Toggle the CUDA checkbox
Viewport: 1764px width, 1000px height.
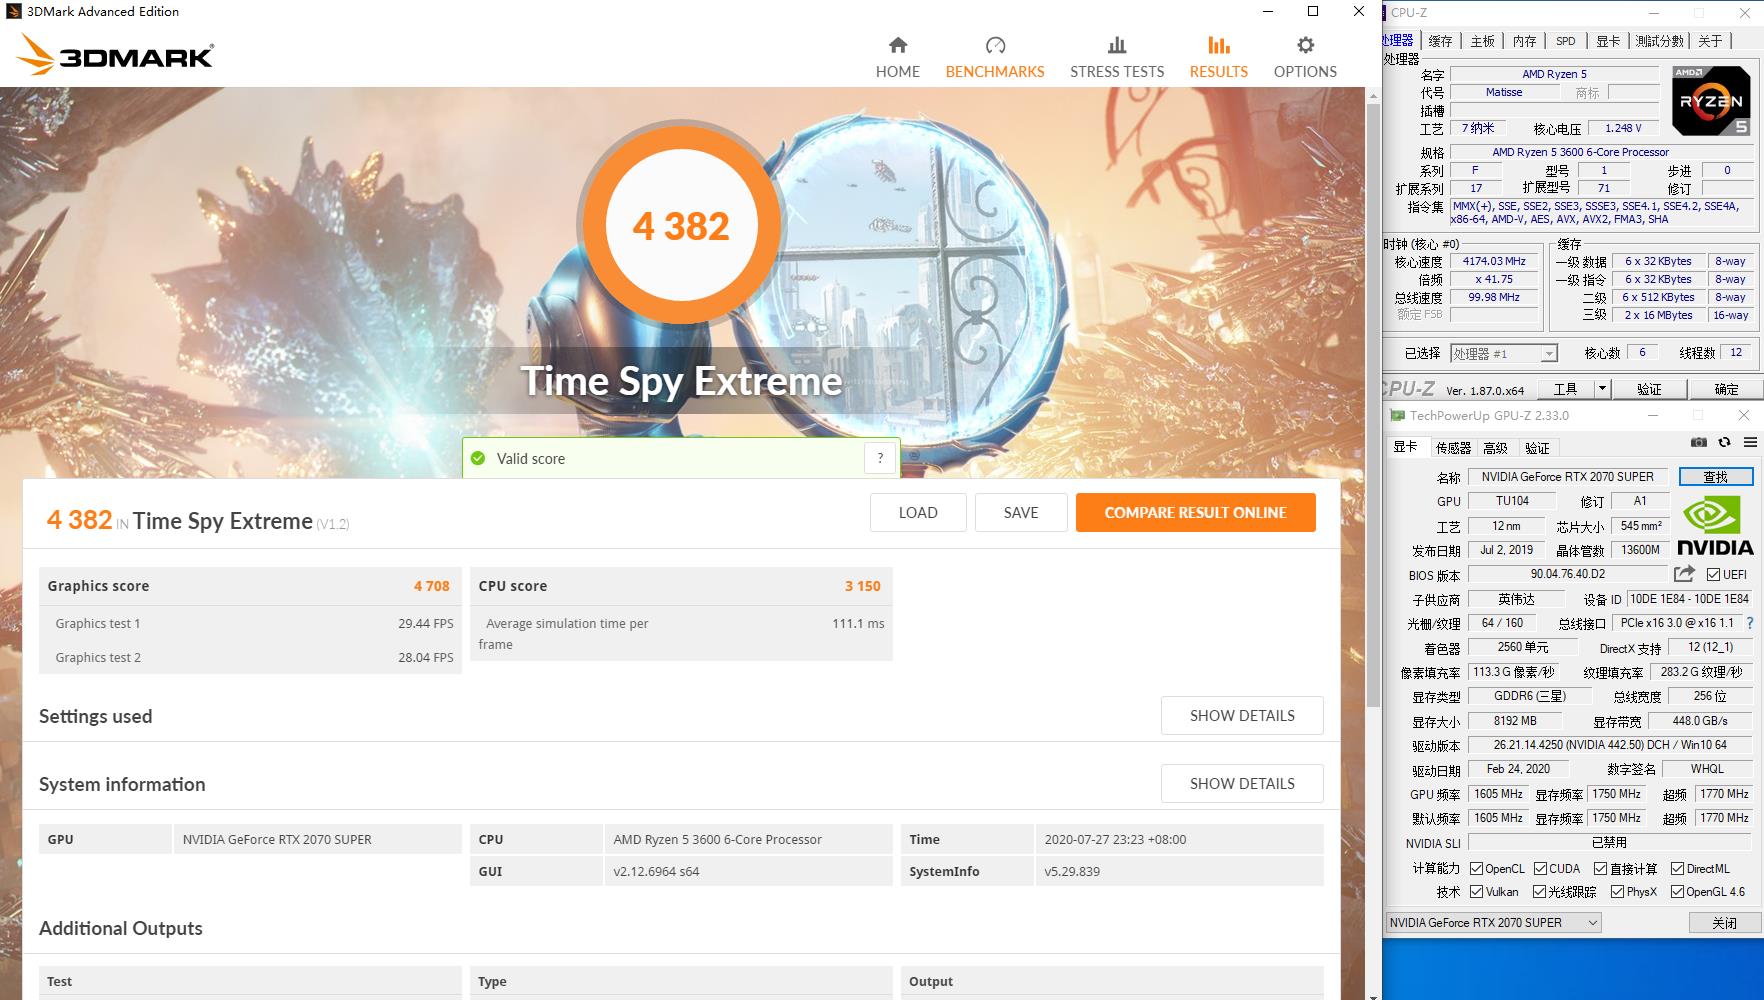(1540, 869)
